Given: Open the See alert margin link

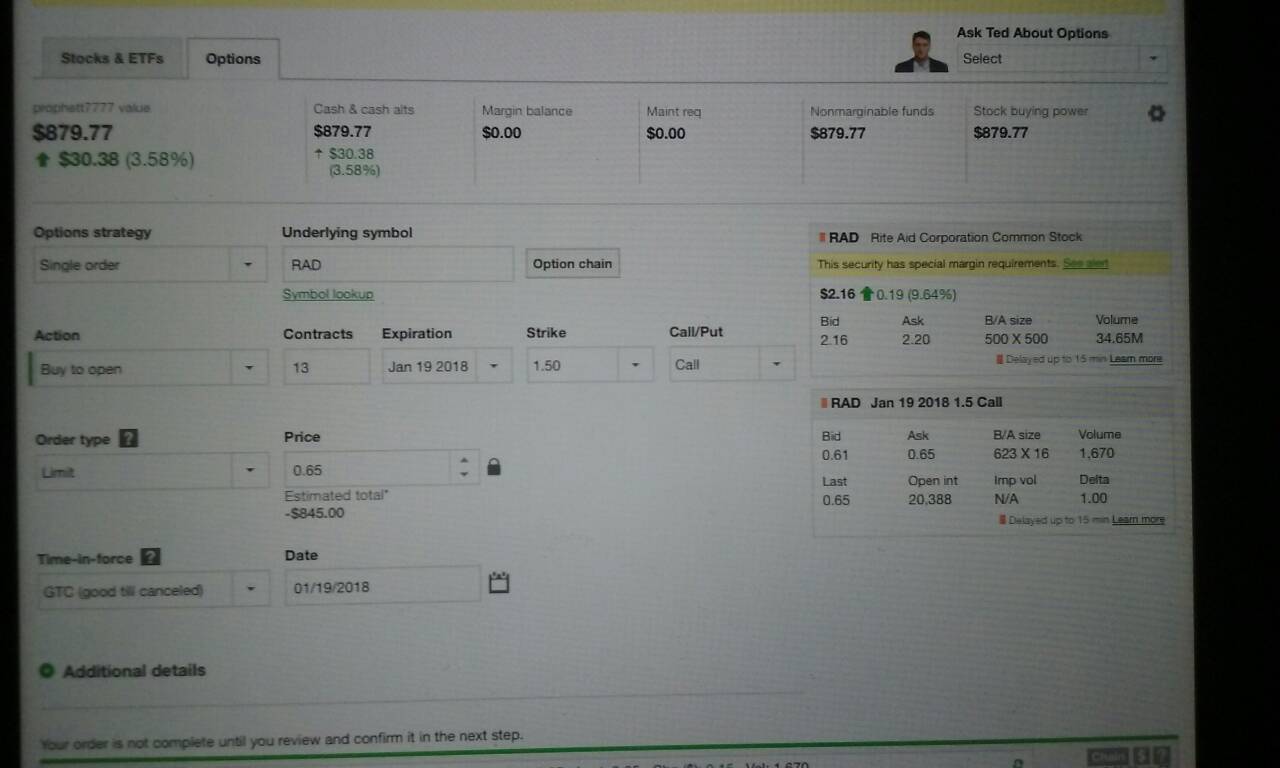Looking at the screenshot, I should (x=1085, y=264).
